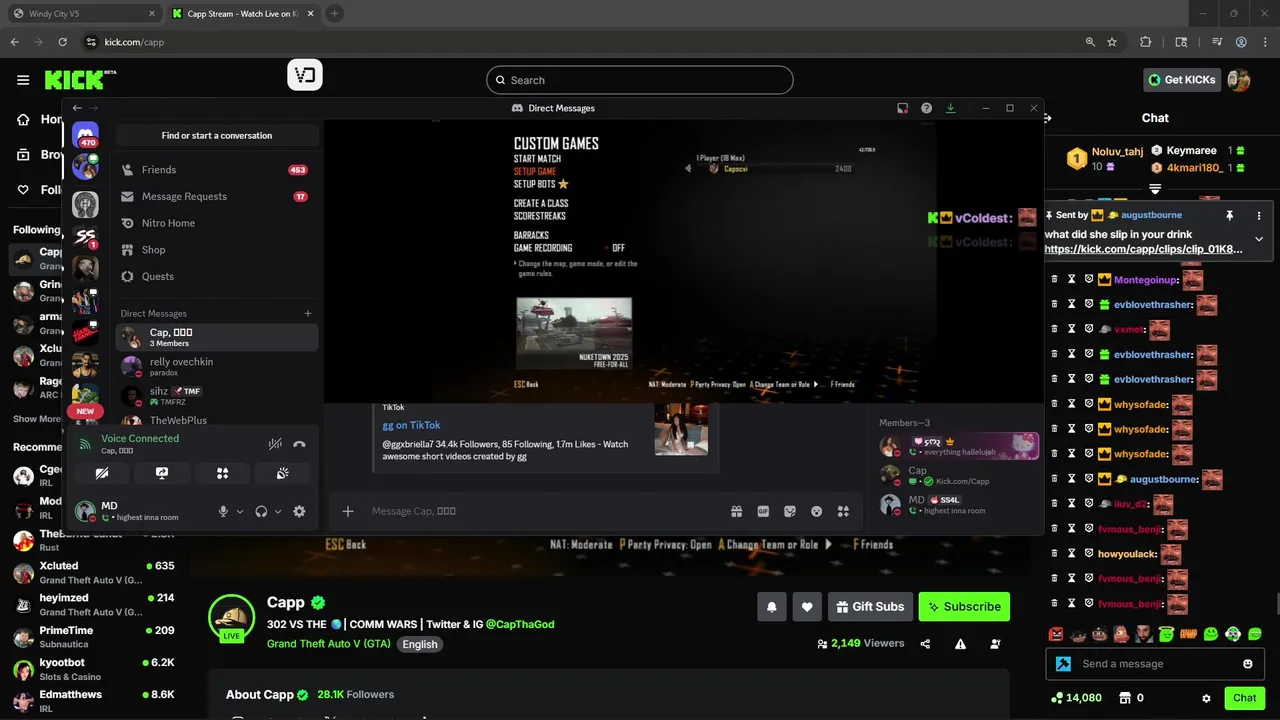Go back with Discord title bar arrow
Screen dimensions: 1280x720
point(77,108)
